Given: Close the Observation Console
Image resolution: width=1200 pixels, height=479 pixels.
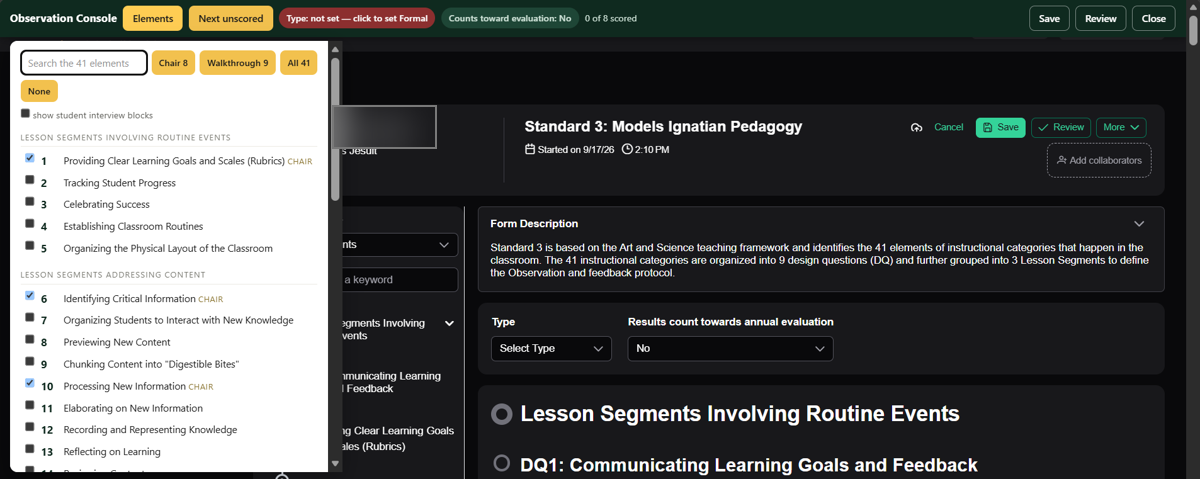Looking at the screenshot, I should point(1154,18).
